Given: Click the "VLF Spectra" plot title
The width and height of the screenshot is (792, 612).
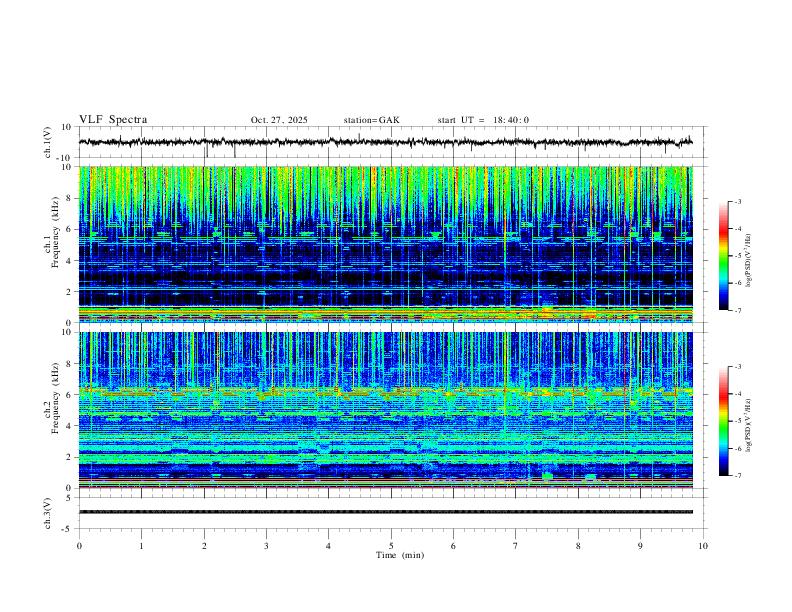Looking at the screenshot, I should [113, 120].
